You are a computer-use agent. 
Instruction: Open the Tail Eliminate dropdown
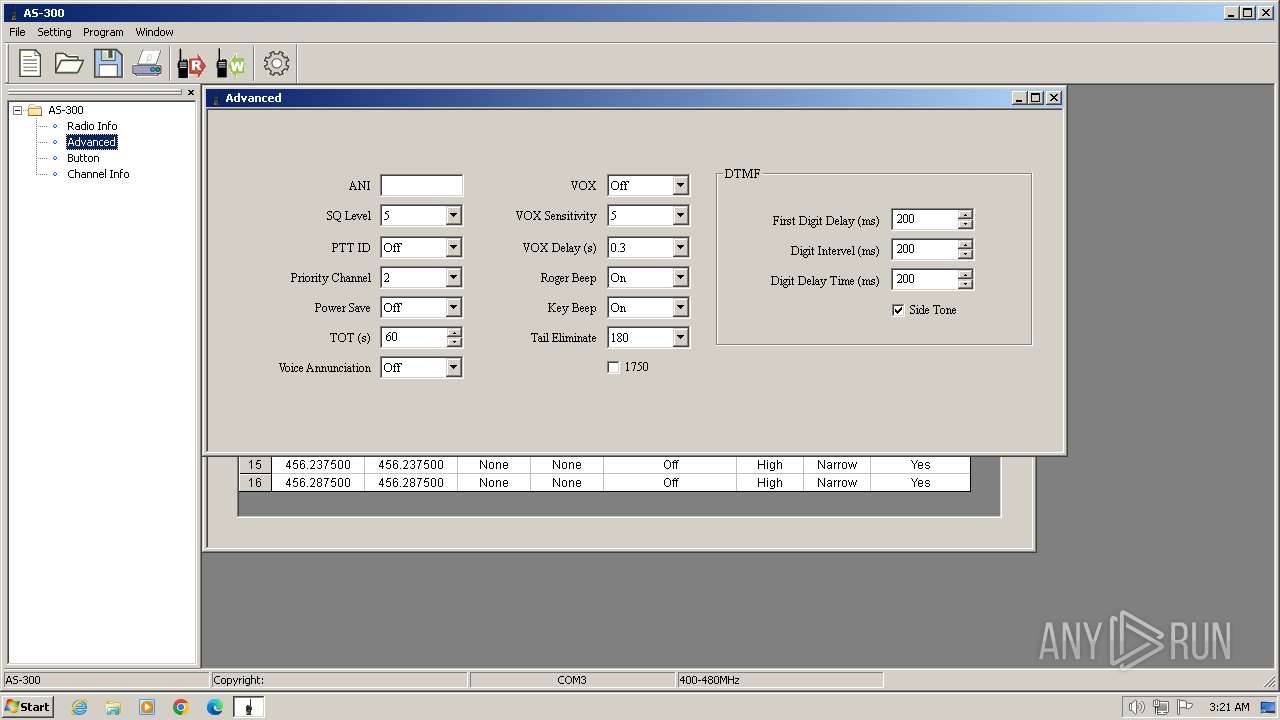[680, 337]
